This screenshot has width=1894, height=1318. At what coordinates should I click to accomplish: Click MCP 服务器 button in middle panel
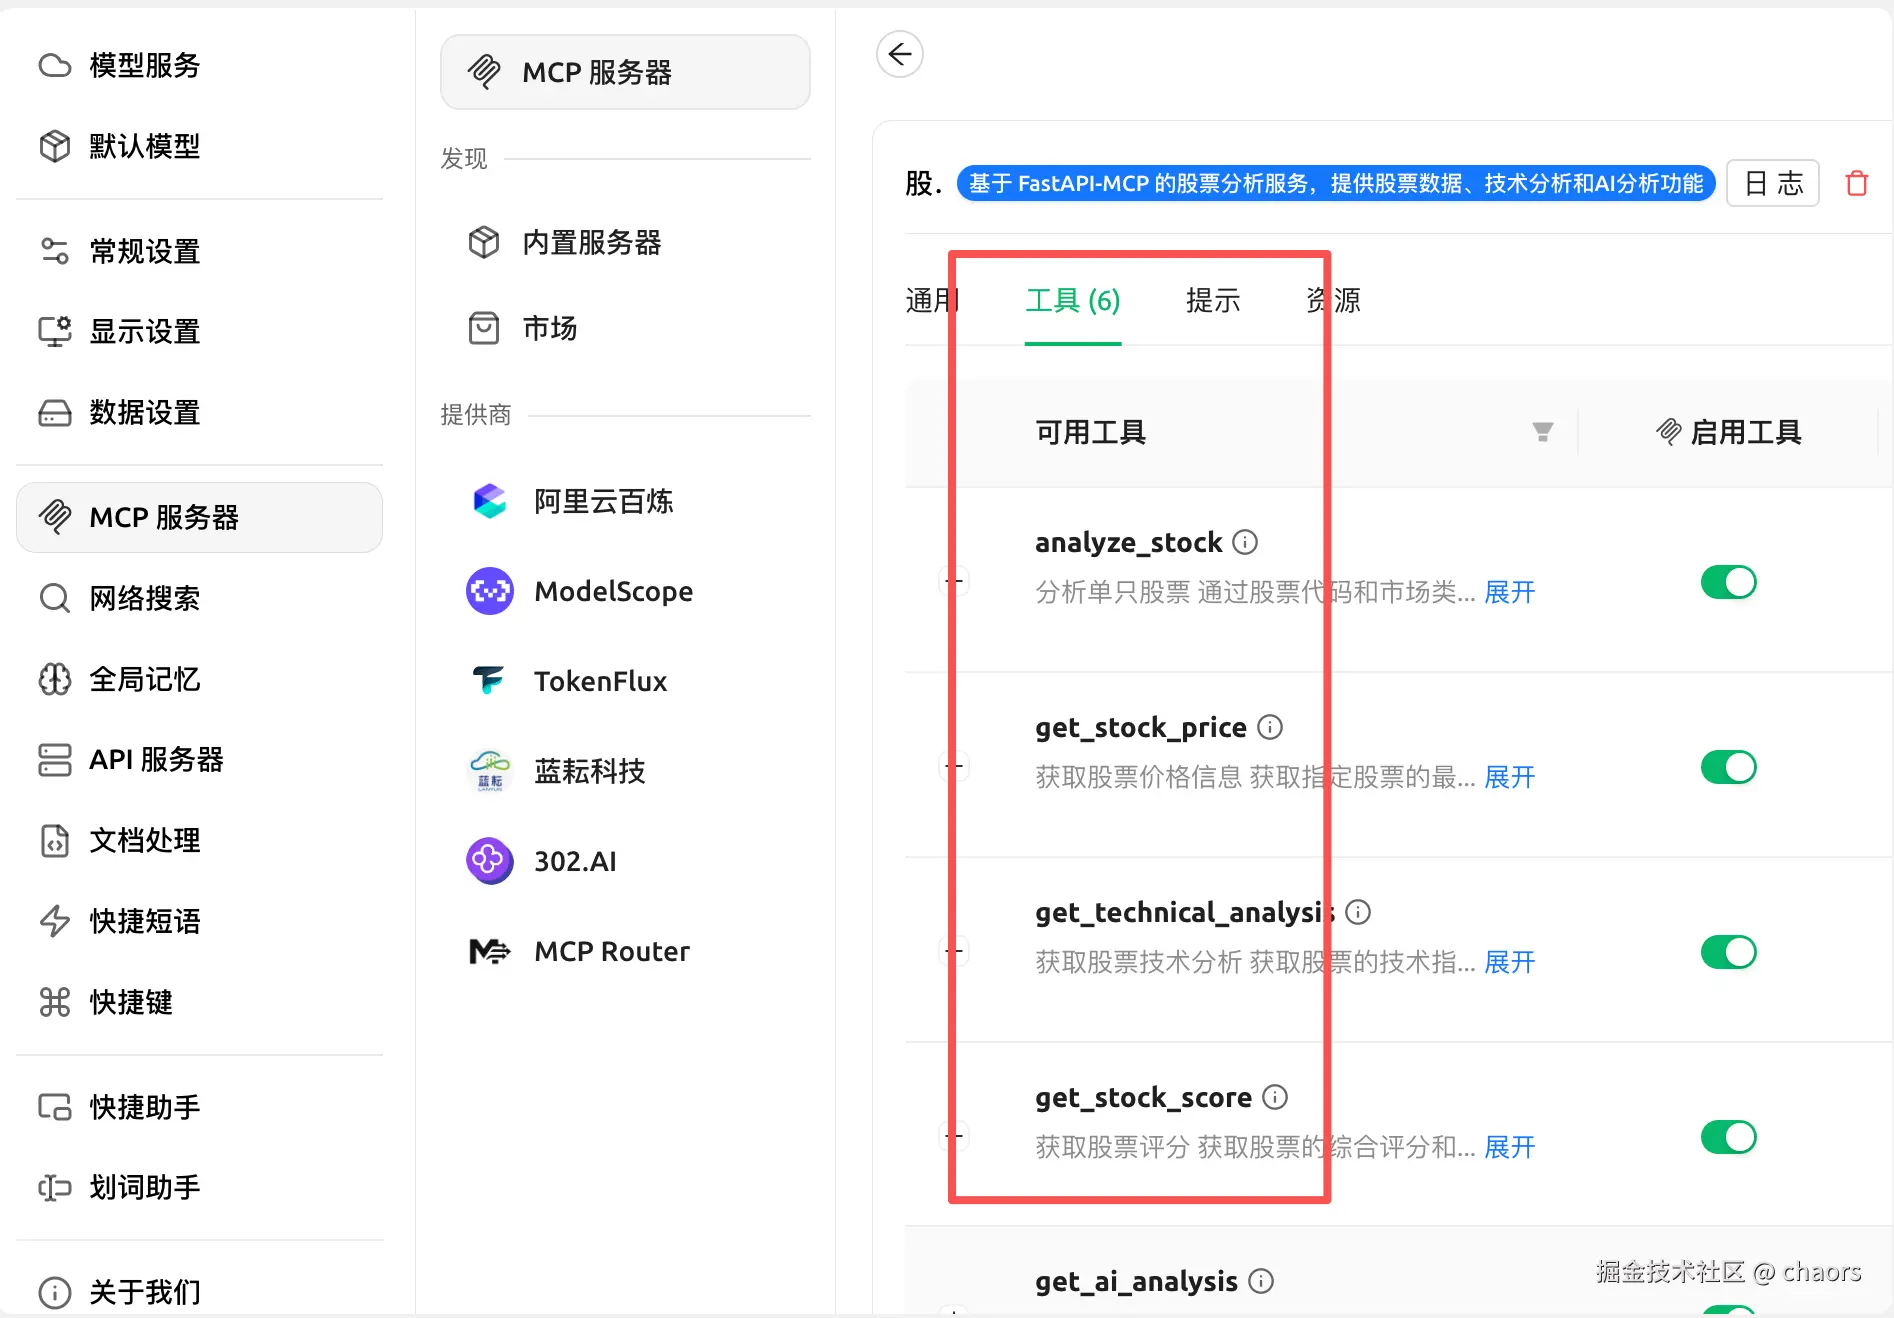(625, 72)
